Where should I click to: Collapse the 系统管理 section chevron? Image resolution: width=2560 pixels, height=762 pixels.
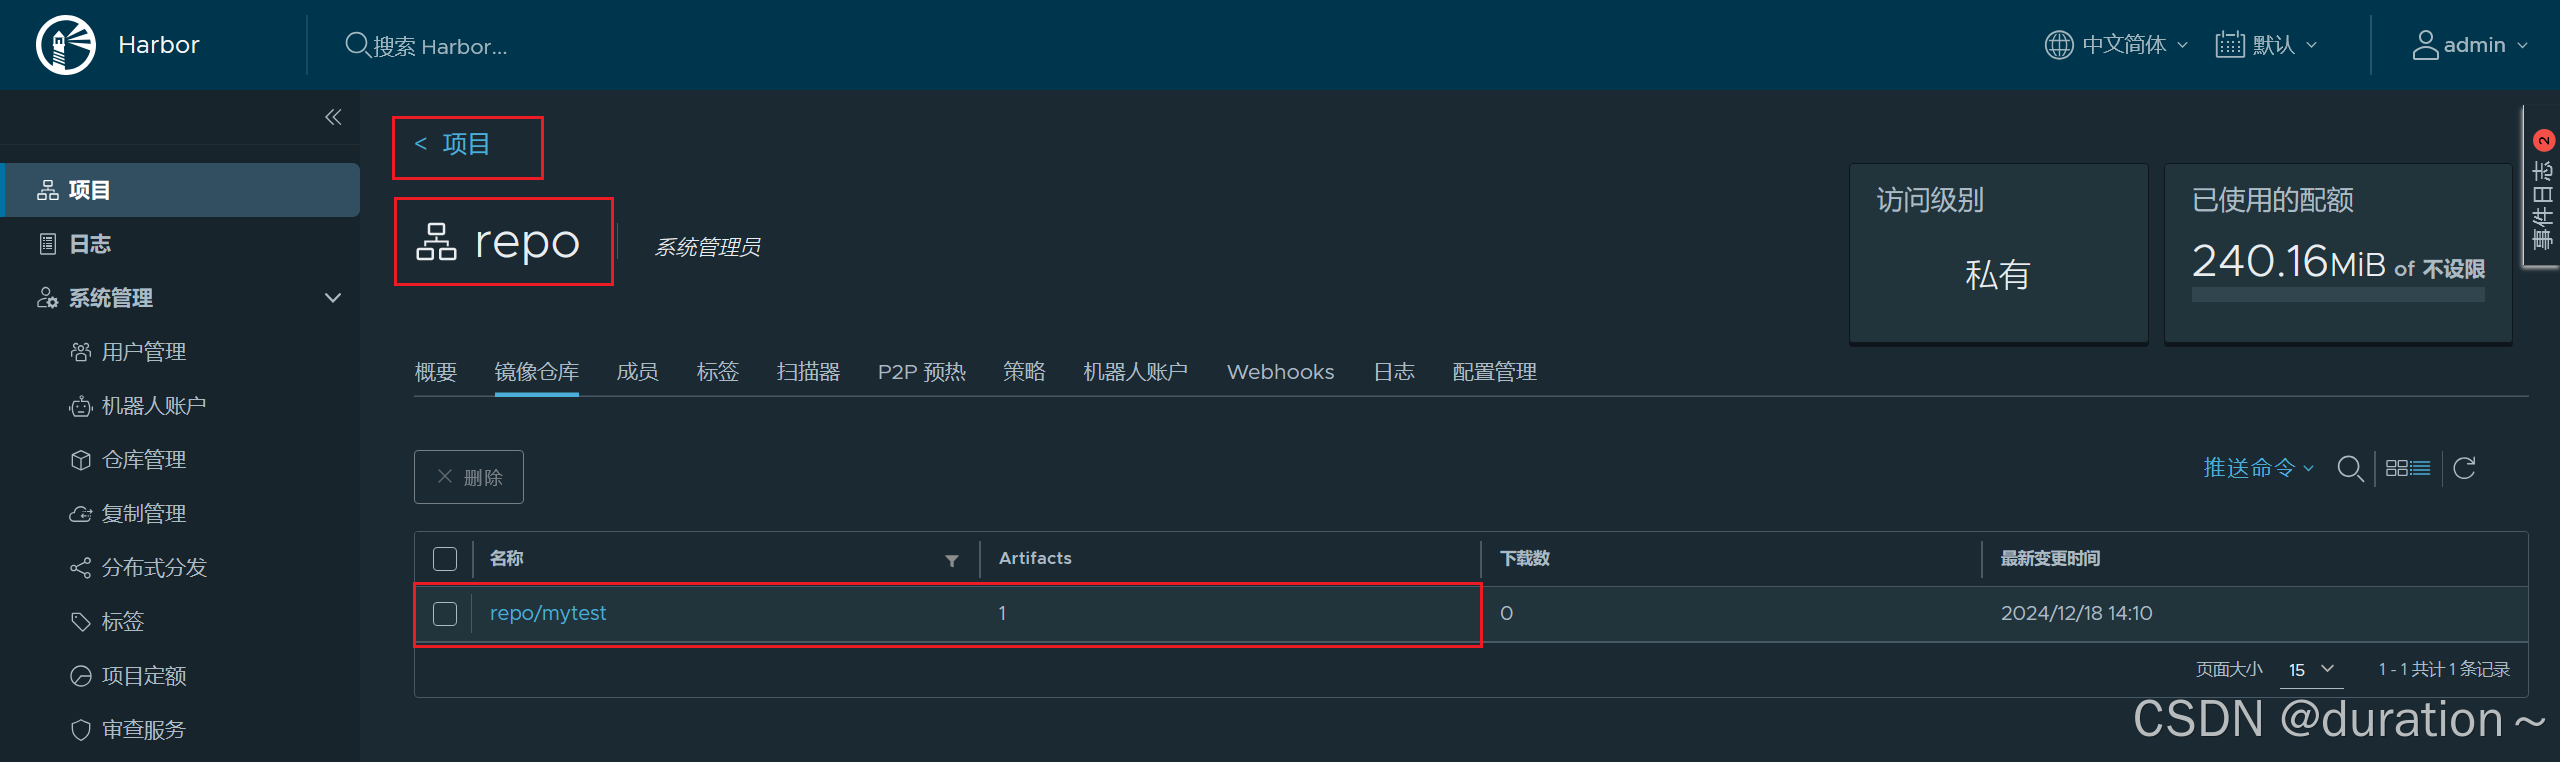tap(333, 298)
